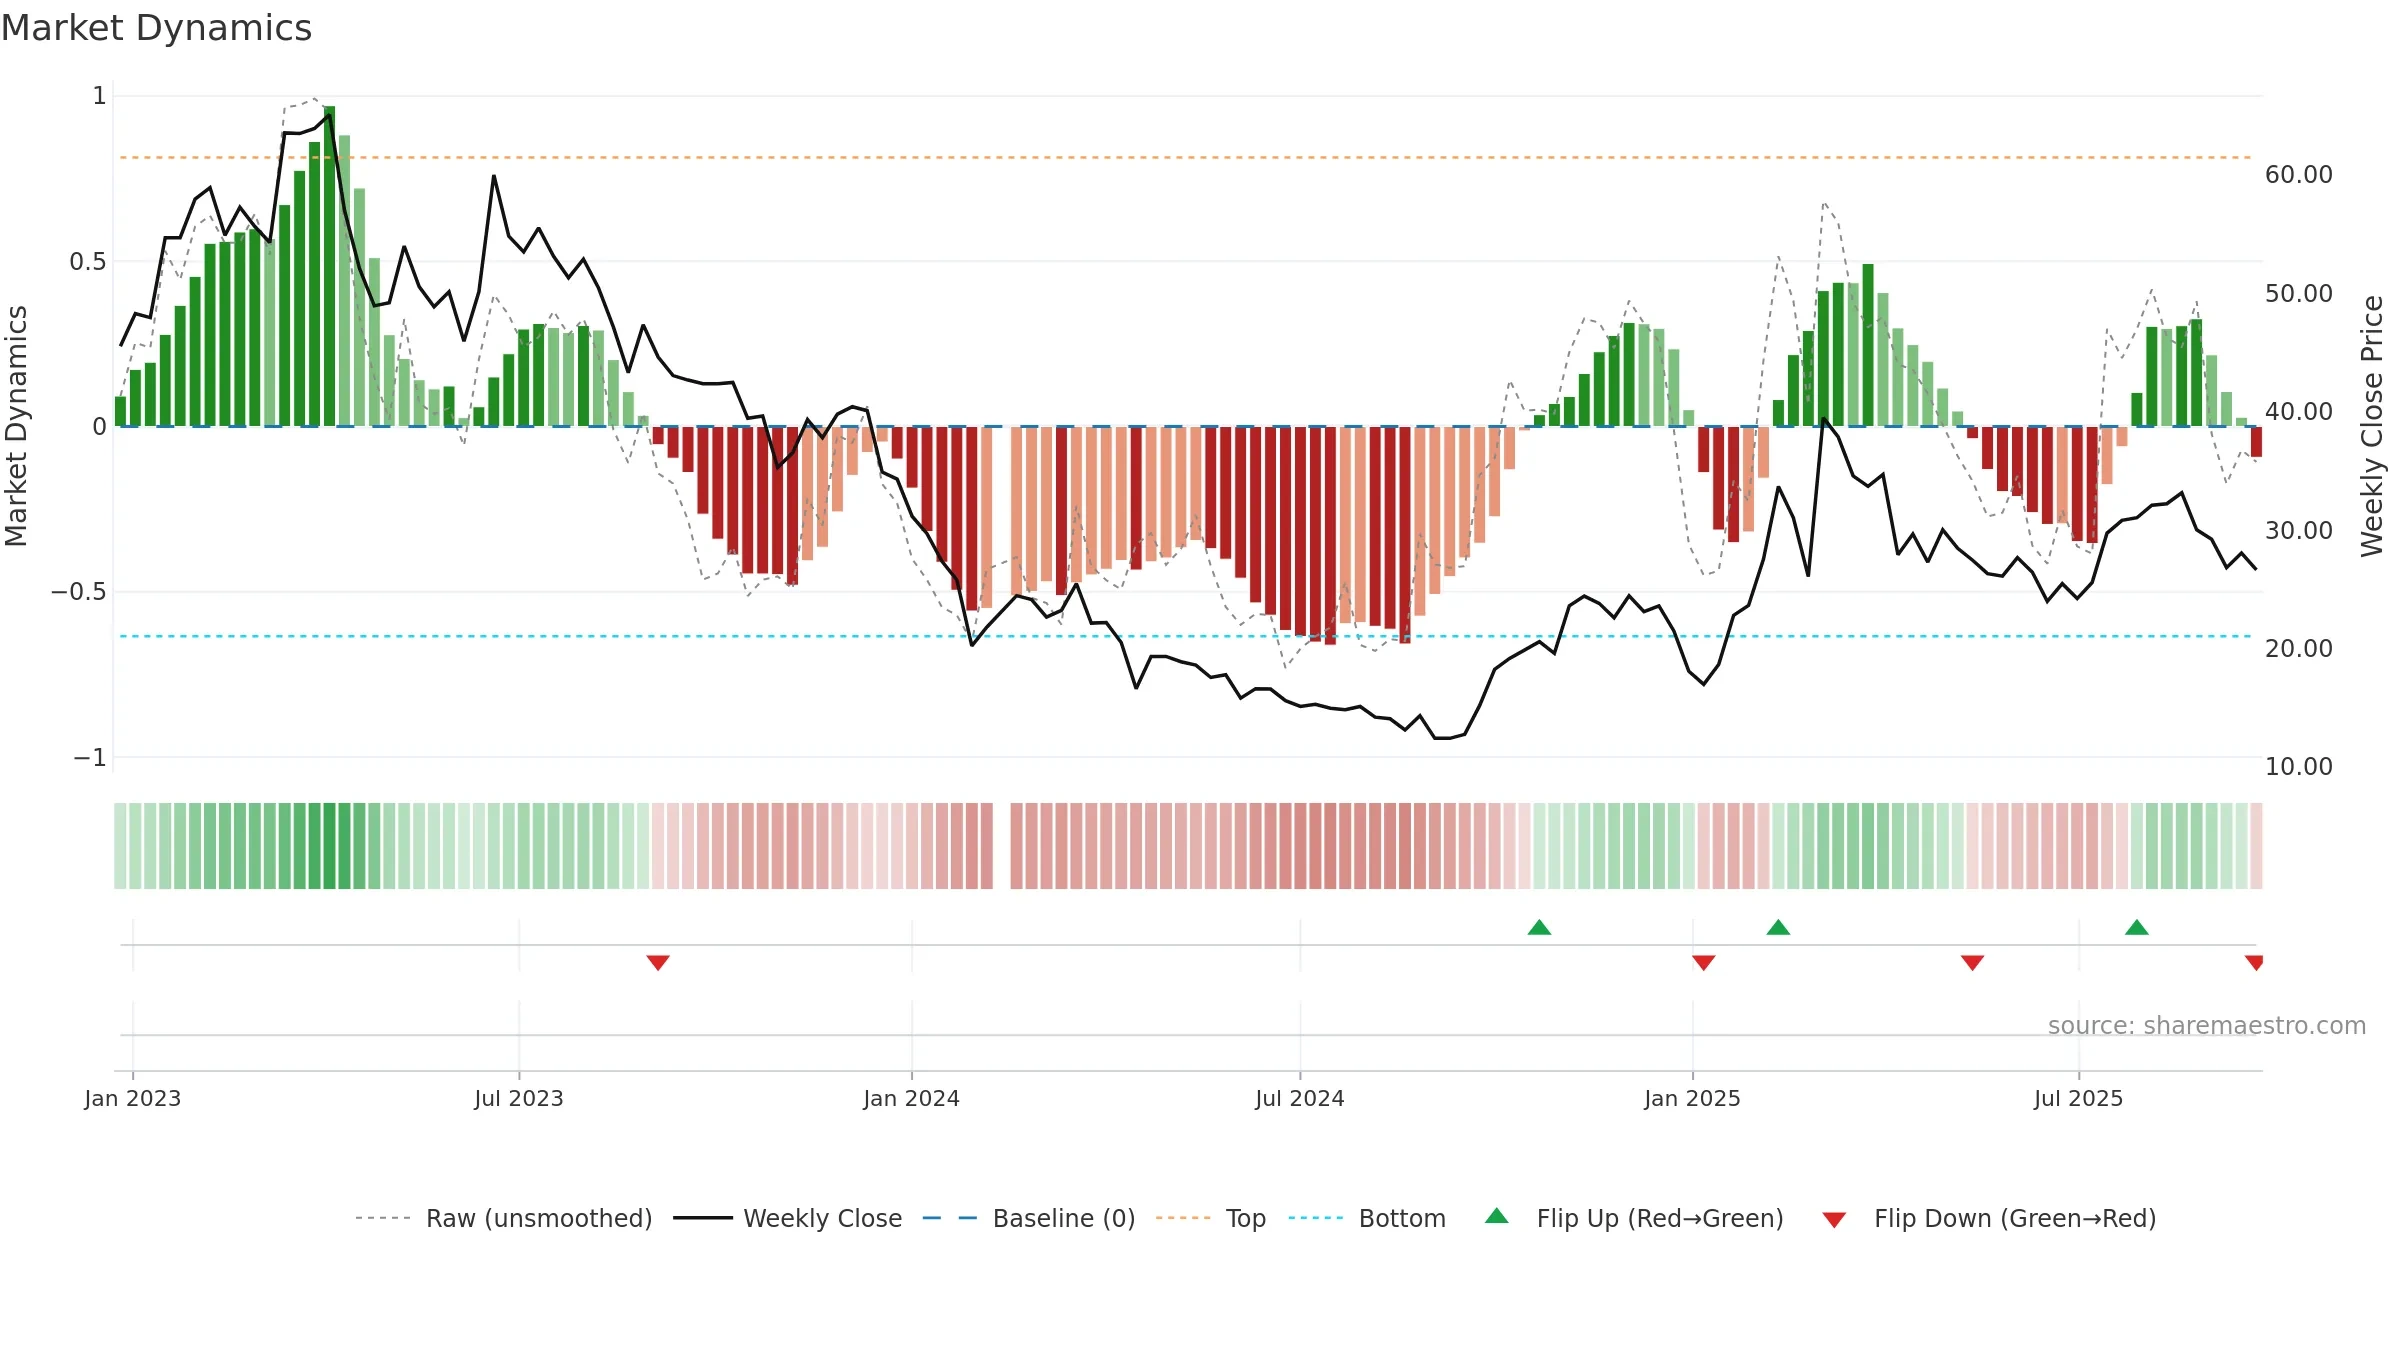The width and height of the screenshot is (2400, 1350).
Task: Toggle the Weekly Close legend entry
Action: coord(787,1218)
